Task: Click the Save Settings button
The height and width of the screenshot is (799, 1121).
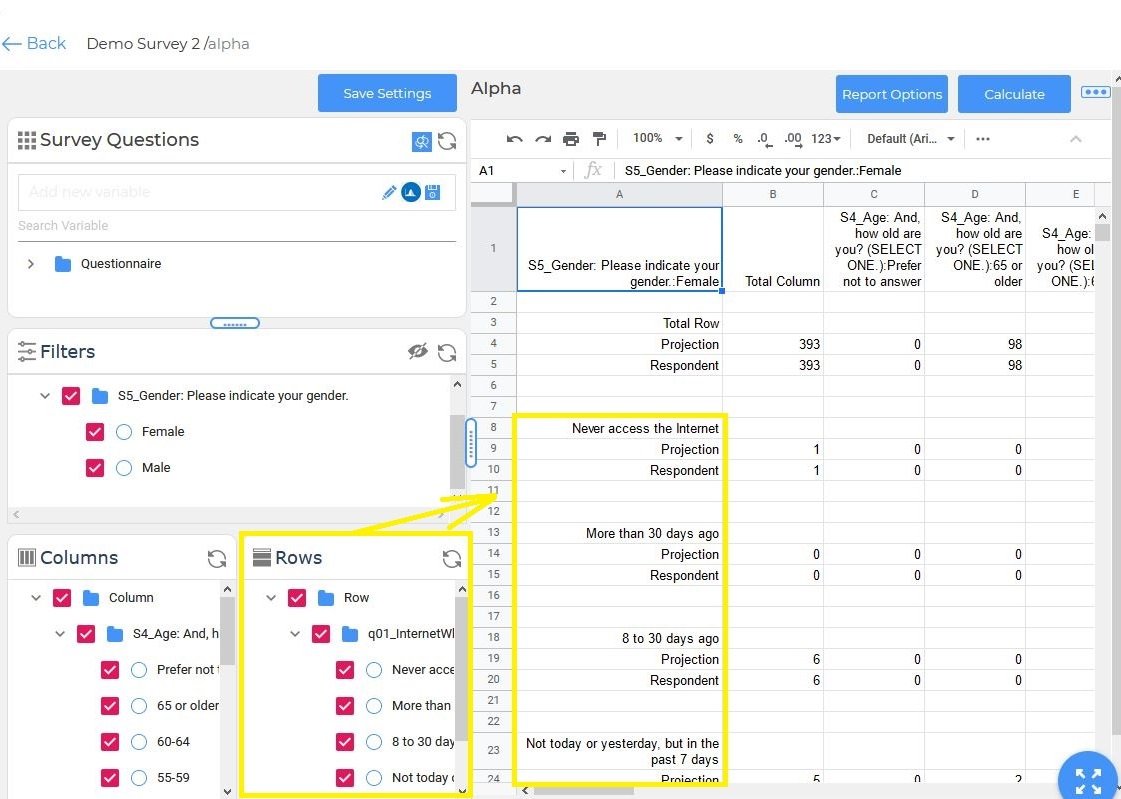Action: point(387,93)
